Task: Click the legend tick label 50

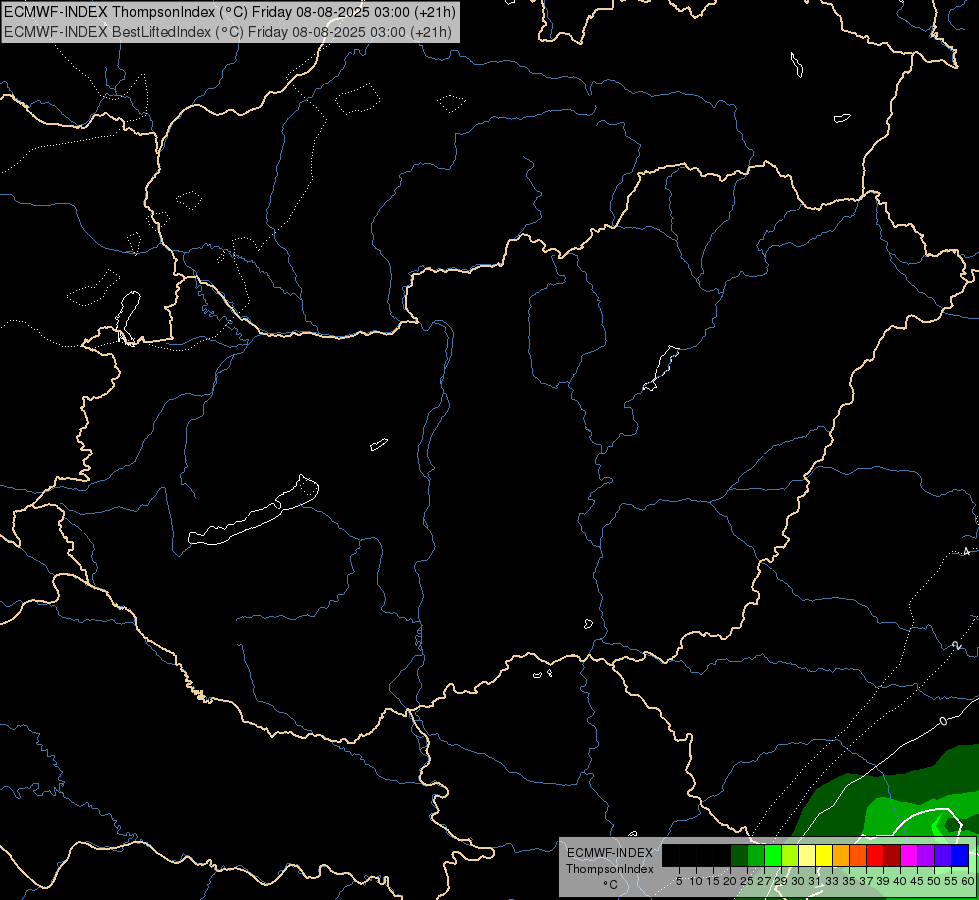Action: pos(933,881)
